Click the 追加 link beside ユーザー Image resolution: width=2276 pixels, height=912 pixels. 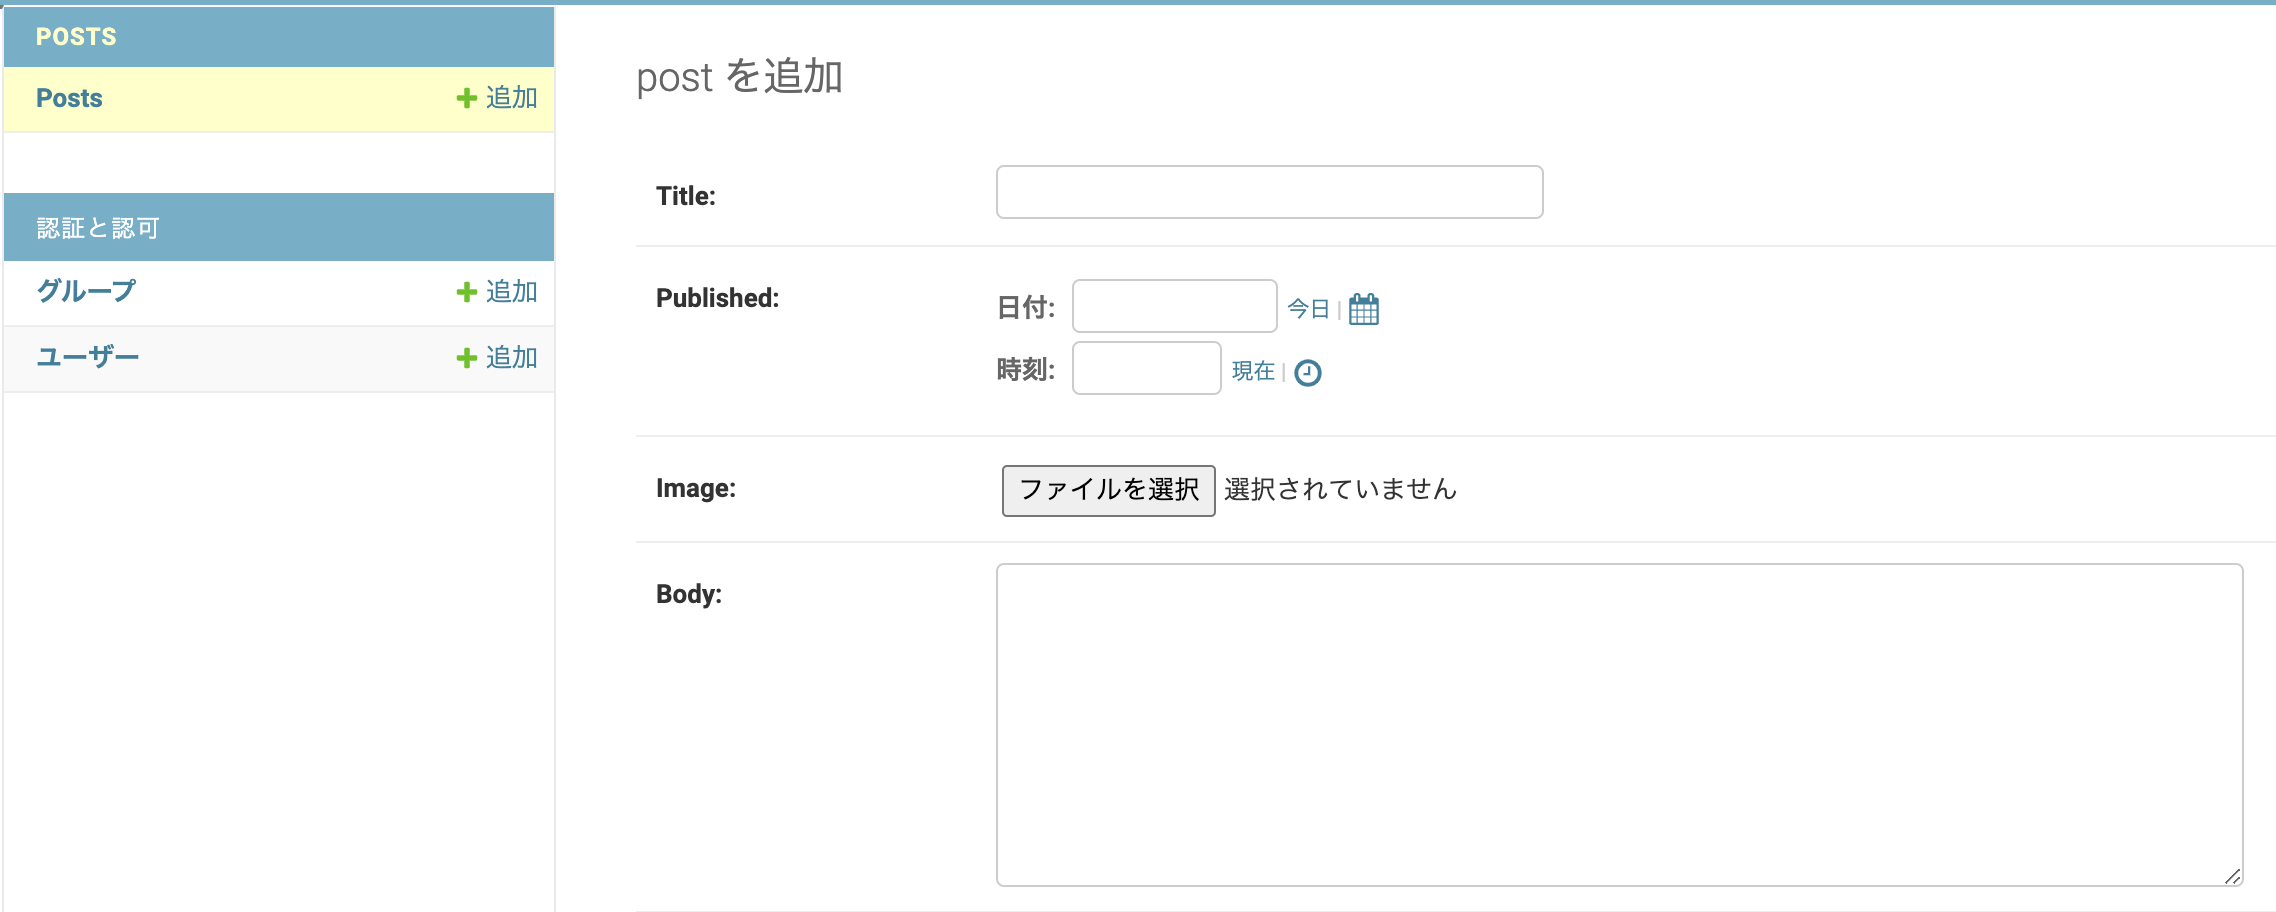(x=497, y=358)
